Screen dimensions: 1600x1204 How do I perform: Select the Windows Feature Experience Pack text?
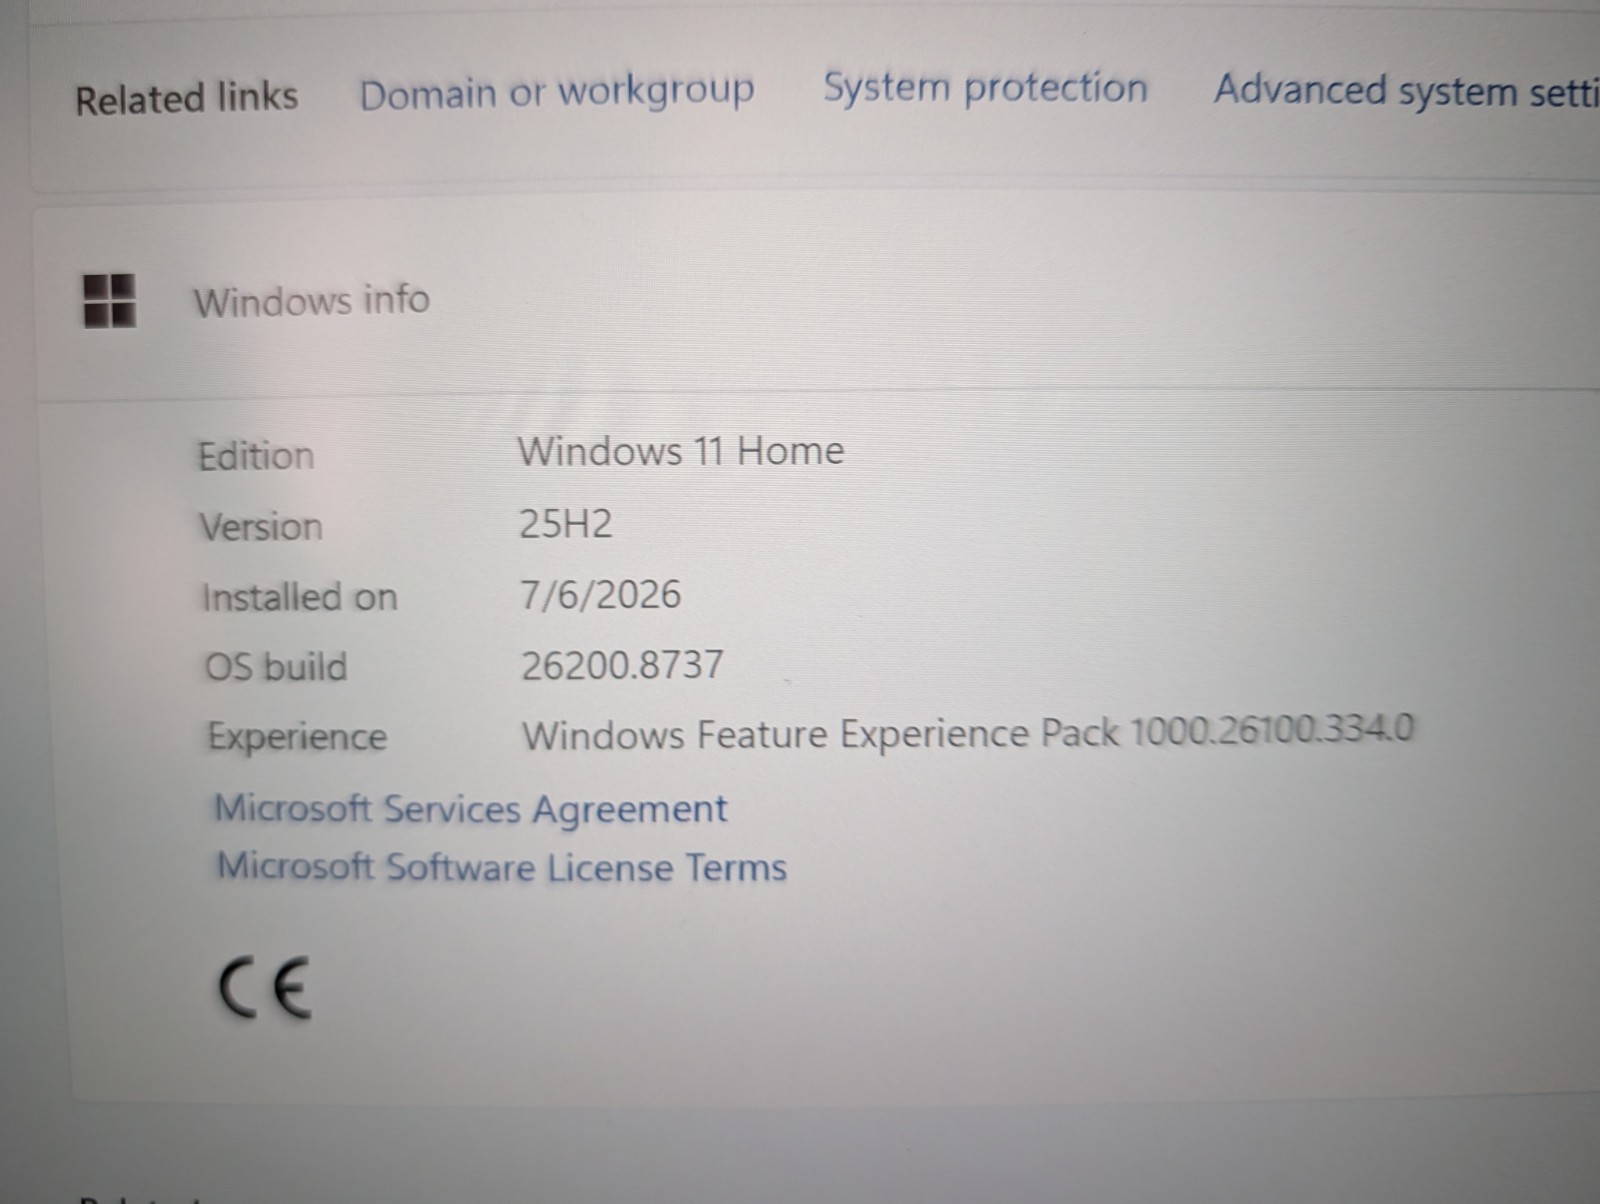tap(968, 733)
